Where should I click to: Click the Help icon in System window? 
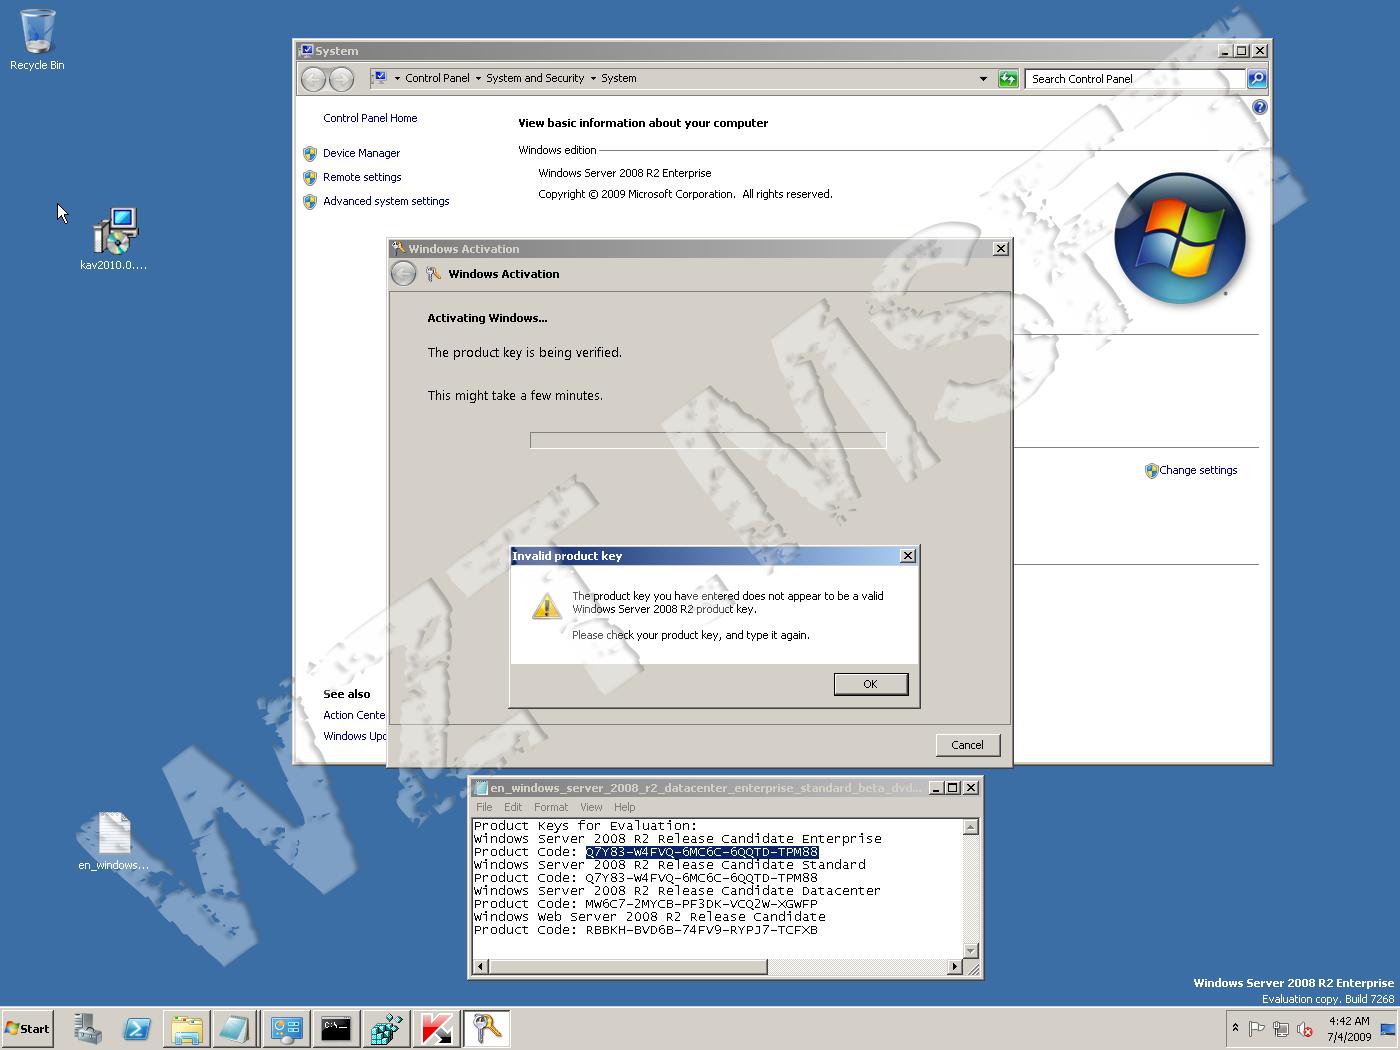click(x=1259, y=107)
